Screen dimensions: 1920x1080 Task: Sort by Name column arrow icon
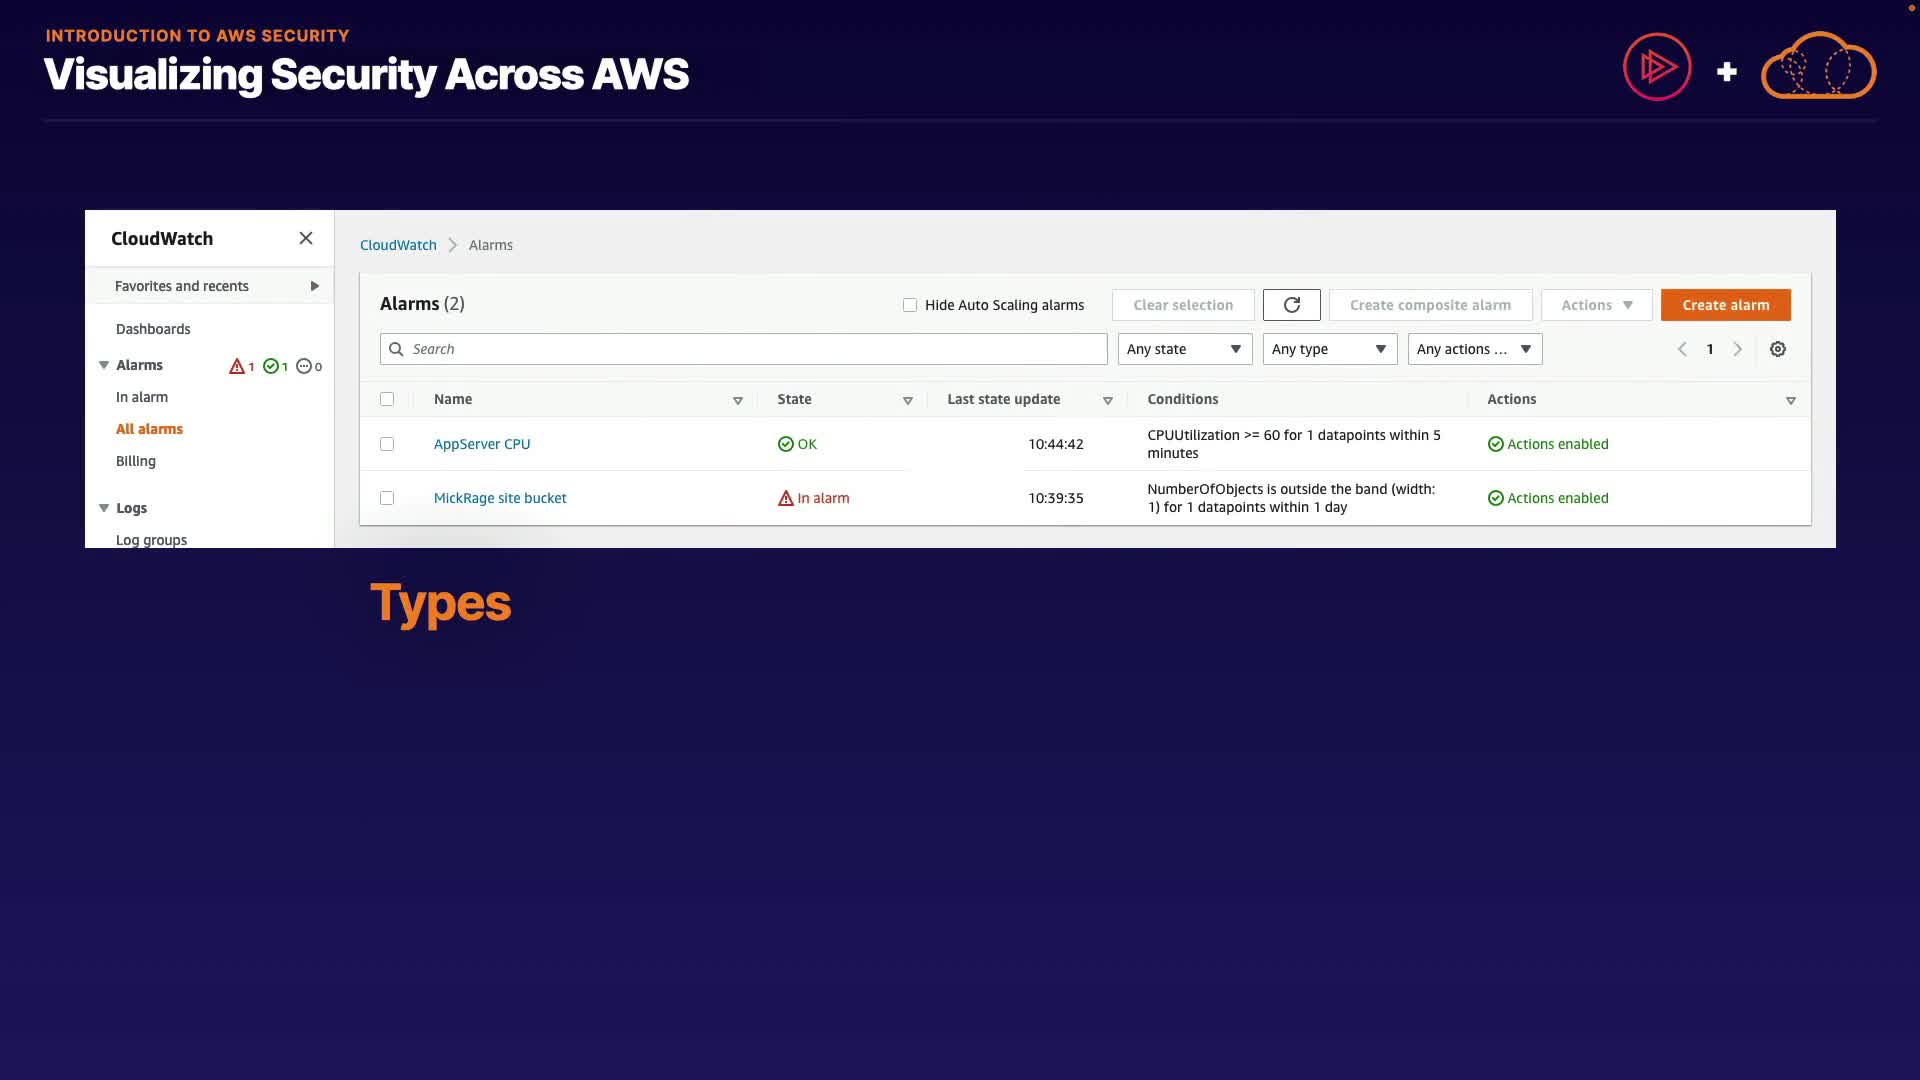point(738,400)
